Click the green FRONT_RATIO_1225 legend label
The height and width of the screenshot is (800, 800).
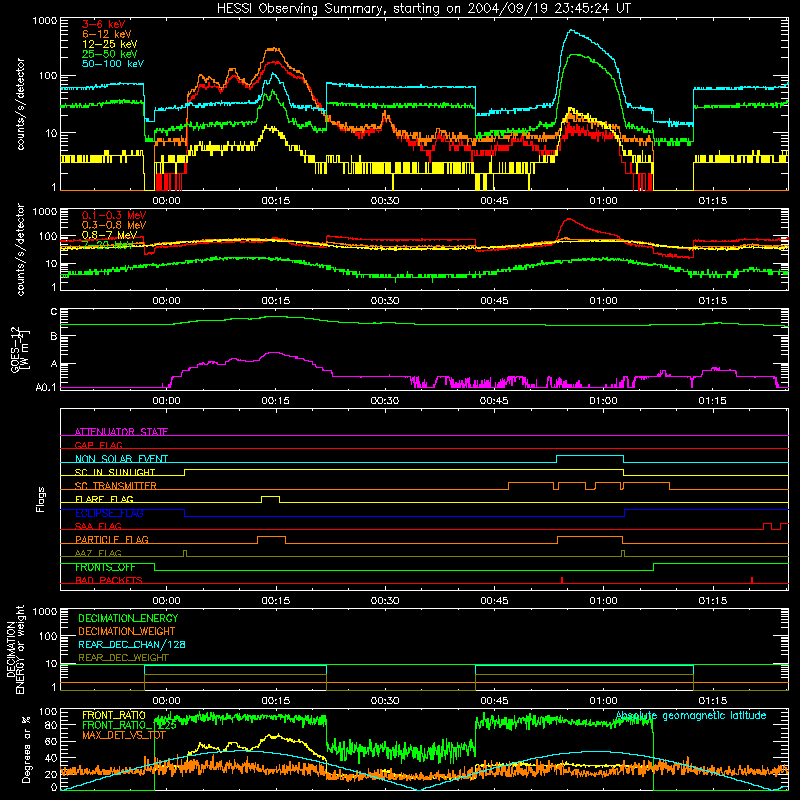pos(129,725)
